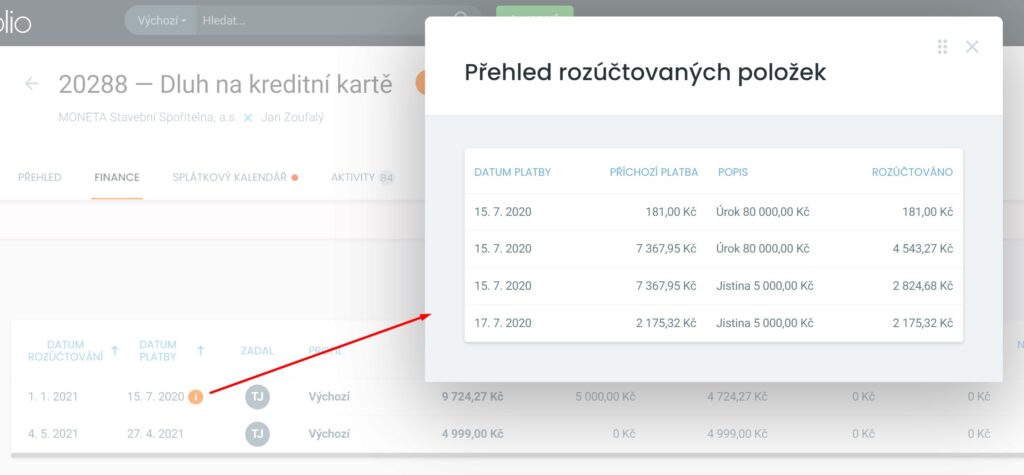Switch to the Přehled tab
The image size is (1024, 475).
pyautogui.click(x=40, y=178)
